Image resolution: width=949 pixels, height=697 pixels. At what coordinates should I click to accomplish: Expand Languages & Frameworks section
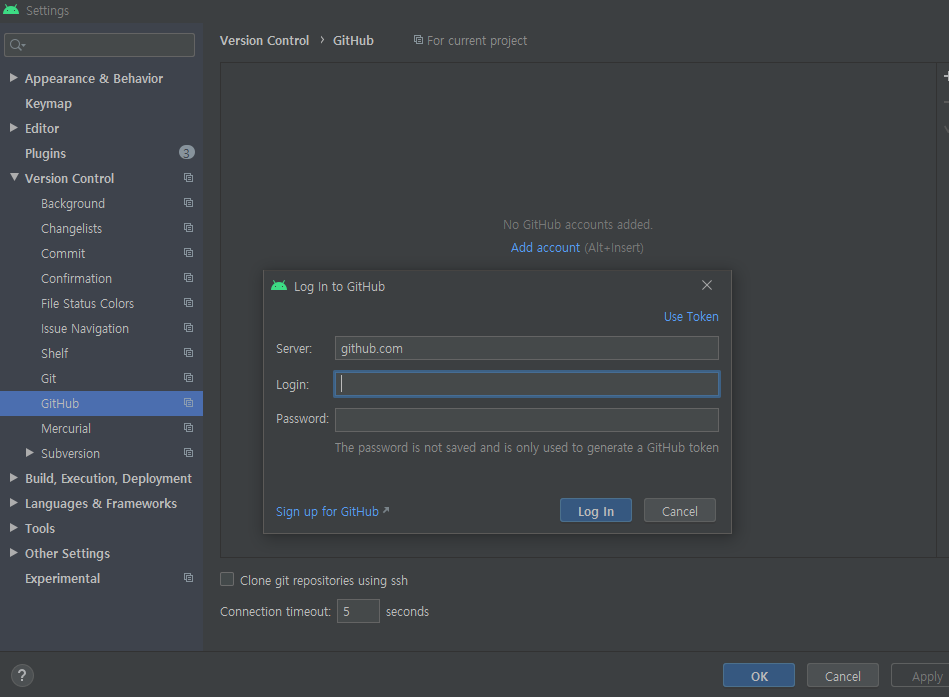(13, 503)
